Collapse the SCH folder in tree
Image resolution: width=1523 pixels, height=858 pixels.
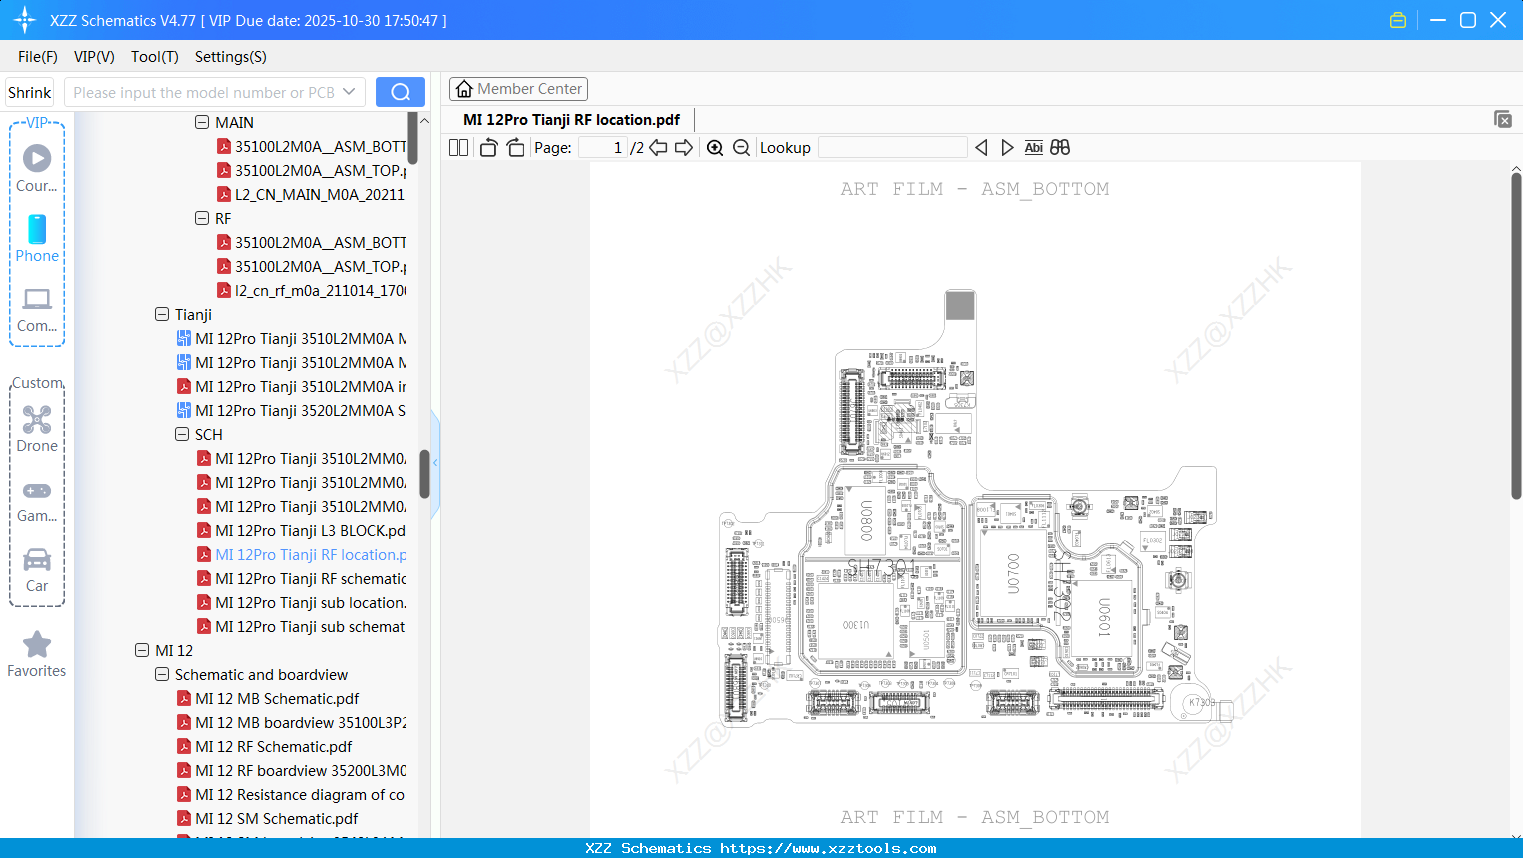tap(182, 434)
